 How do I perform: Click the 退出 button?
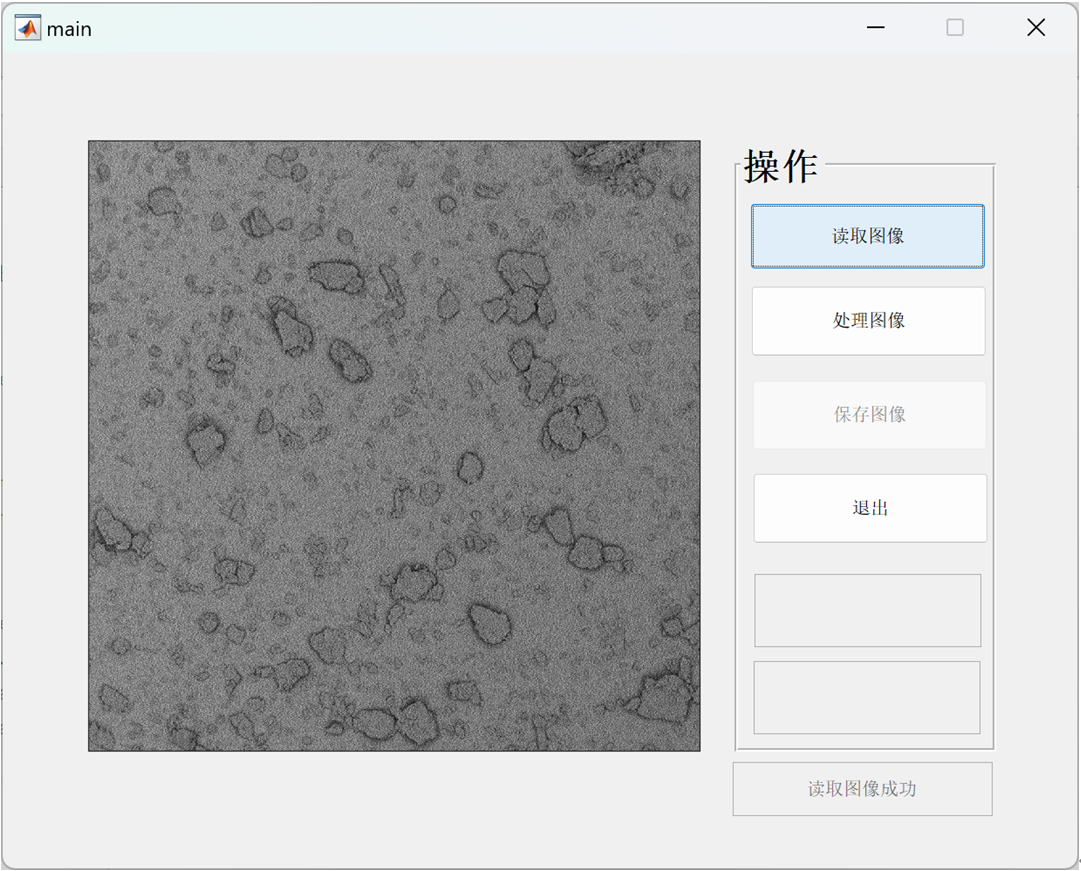(x=870, y=508)
